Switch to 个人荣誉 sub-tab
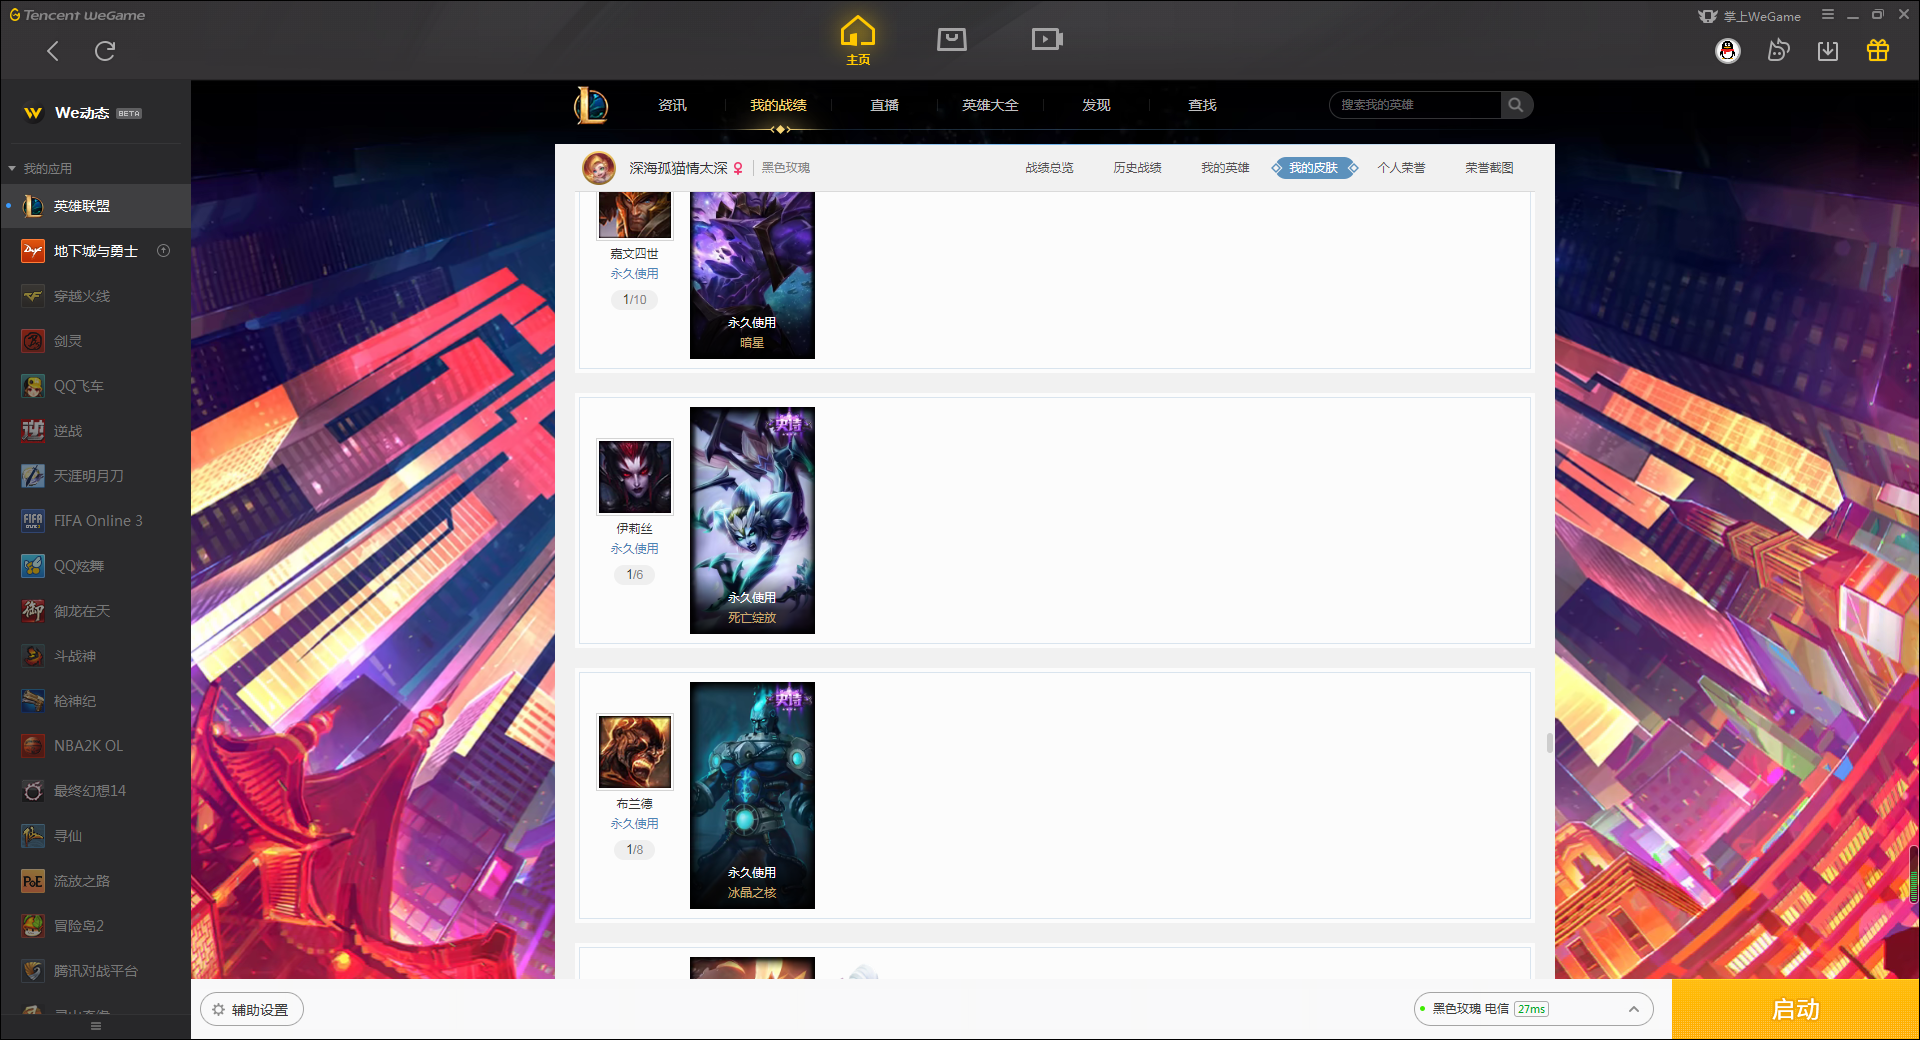 (x=1401, y=168)
